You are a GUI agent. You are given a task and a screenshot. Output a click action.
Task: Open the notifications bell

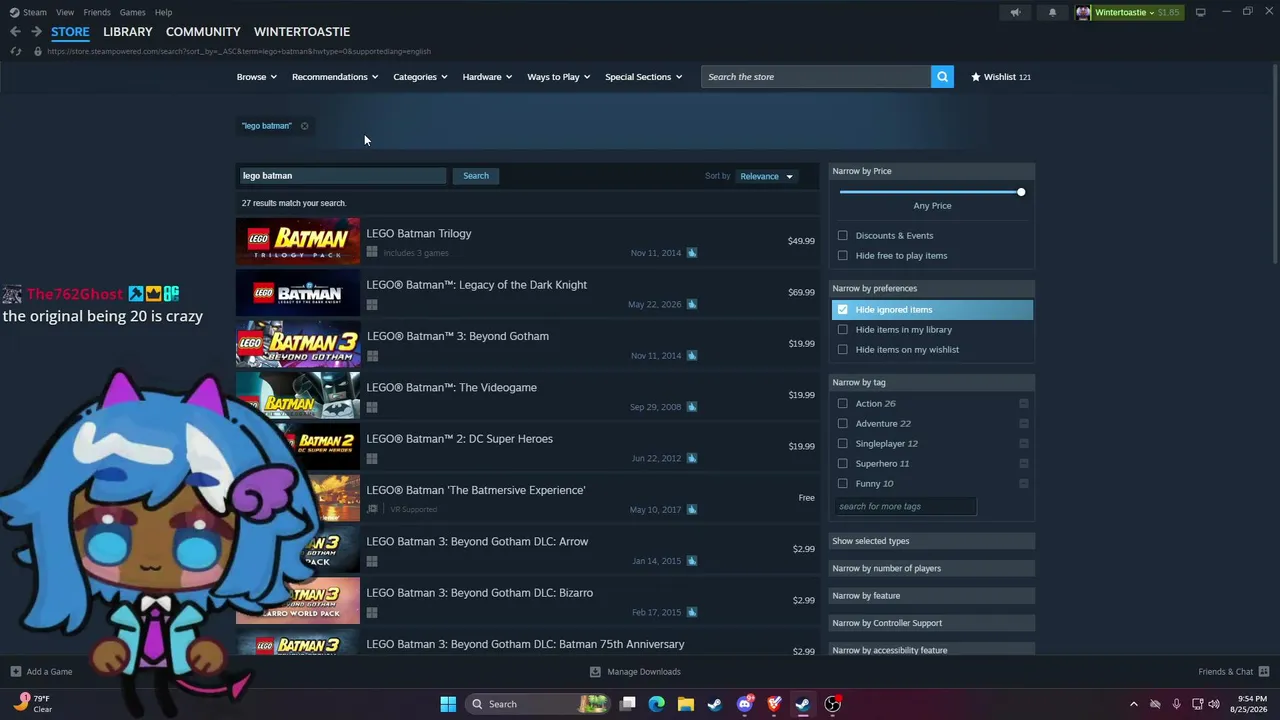(x=1052, y=12)
